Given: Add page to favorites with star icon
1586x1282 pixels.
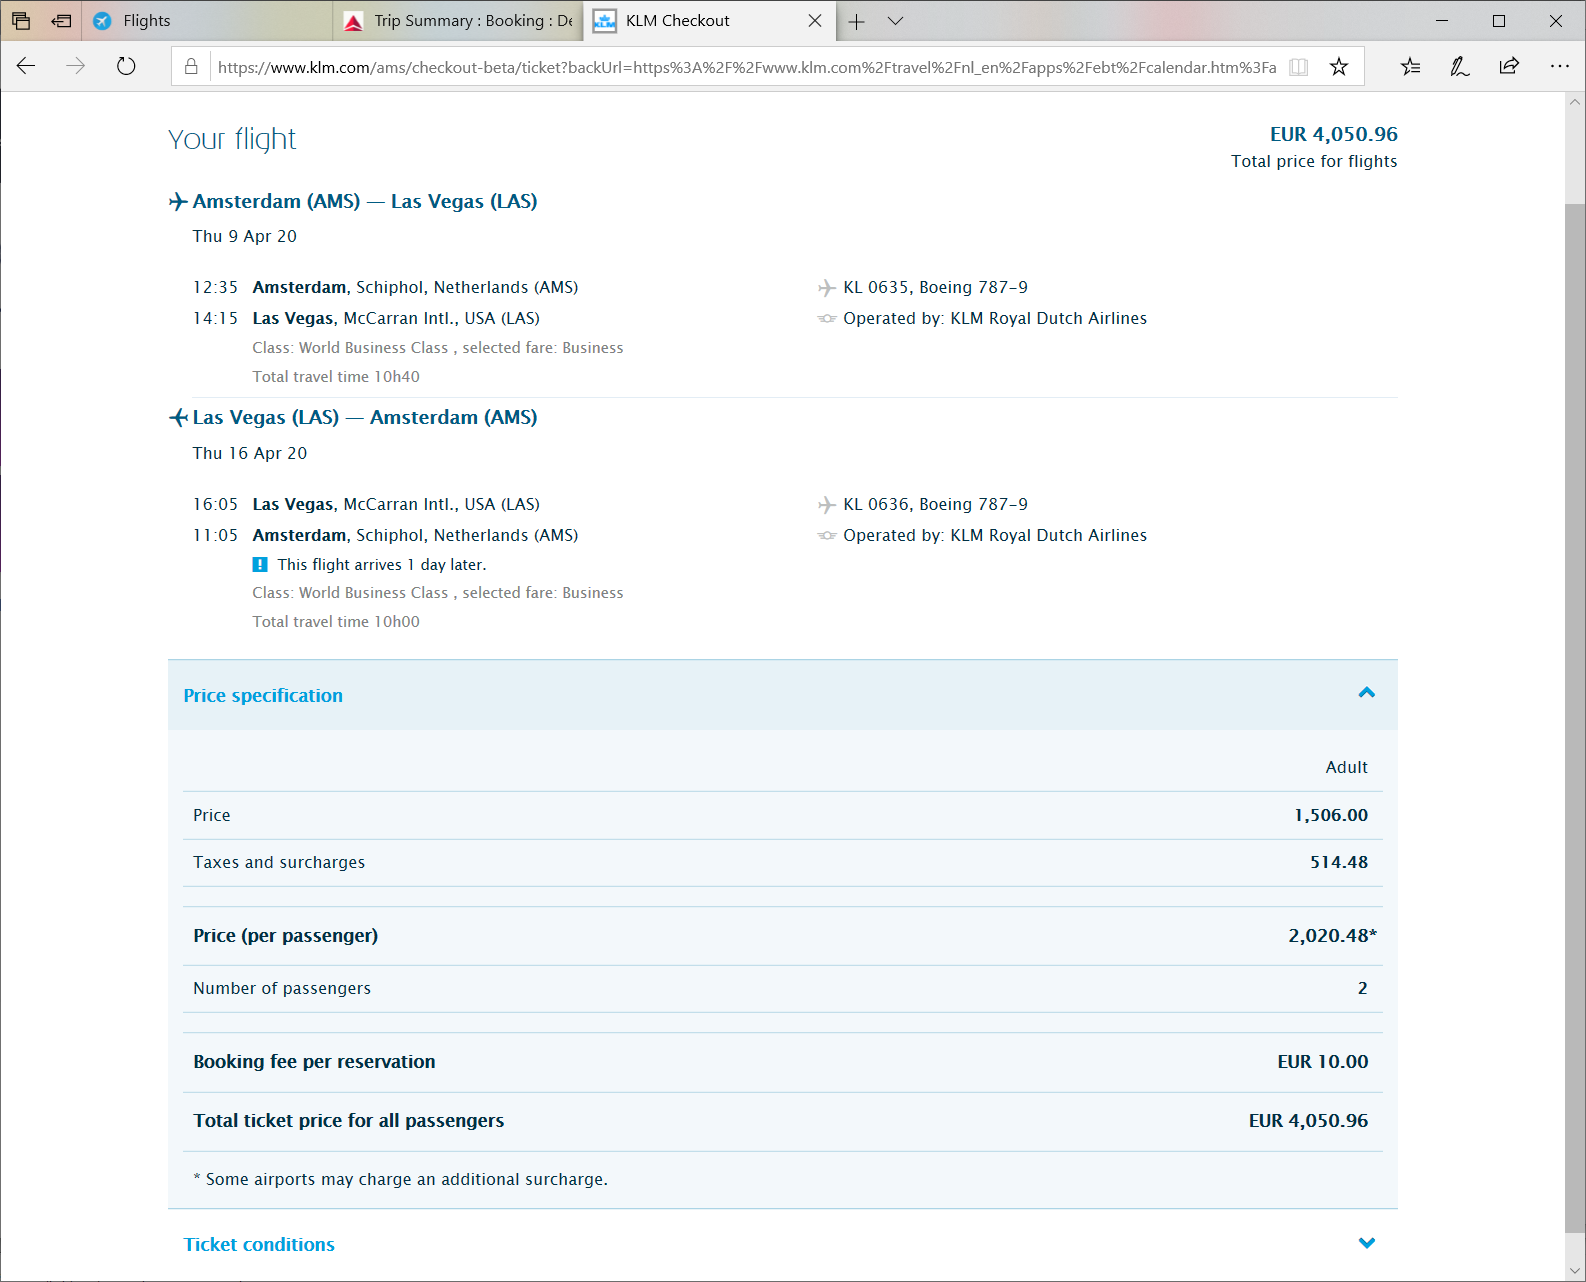Looking at the screenshot, I should [1339, 67].
